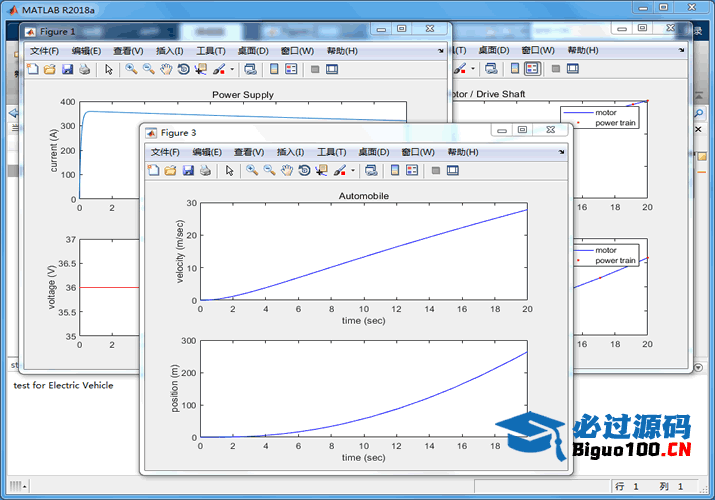Image resolution: width=715 pixels, height=500 pixels.
Task: Click the dock arrow in Figure 3 menu bar
Action: click(x=561, y=152)
